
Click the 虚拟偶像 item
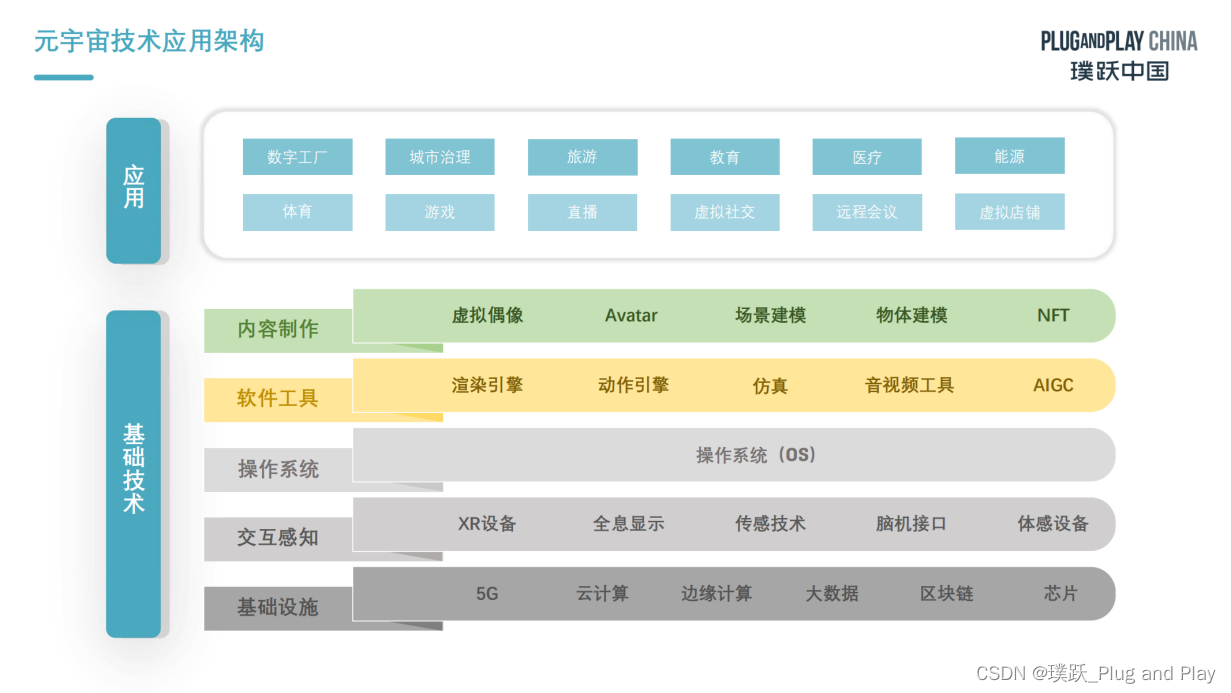[488, 316]
